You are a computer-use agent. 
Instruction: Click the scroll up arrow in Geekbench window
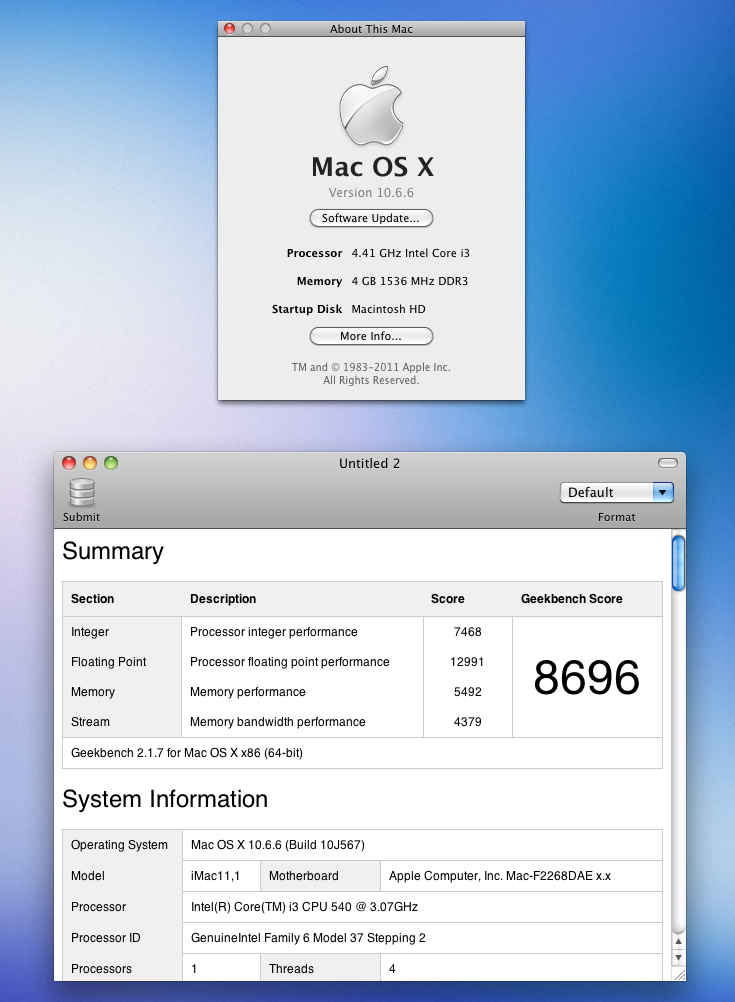click(x=678, y=941)
